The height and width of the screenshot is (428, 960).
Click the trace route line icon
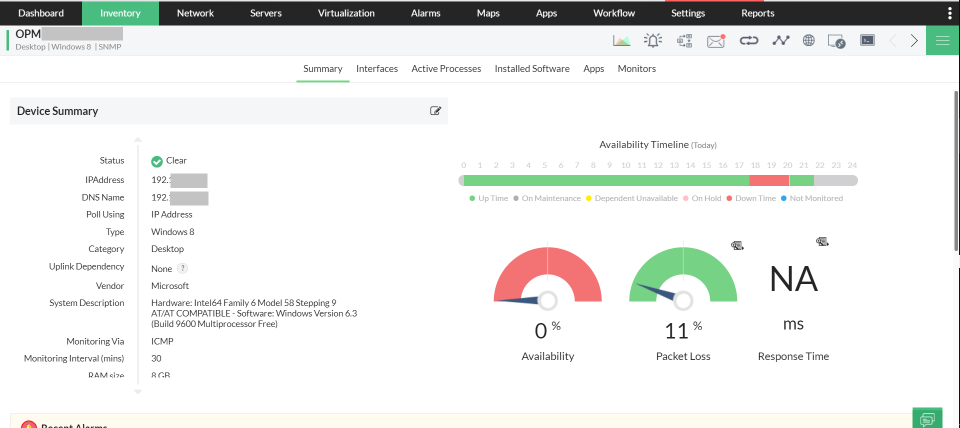click(x=781, y=40)
